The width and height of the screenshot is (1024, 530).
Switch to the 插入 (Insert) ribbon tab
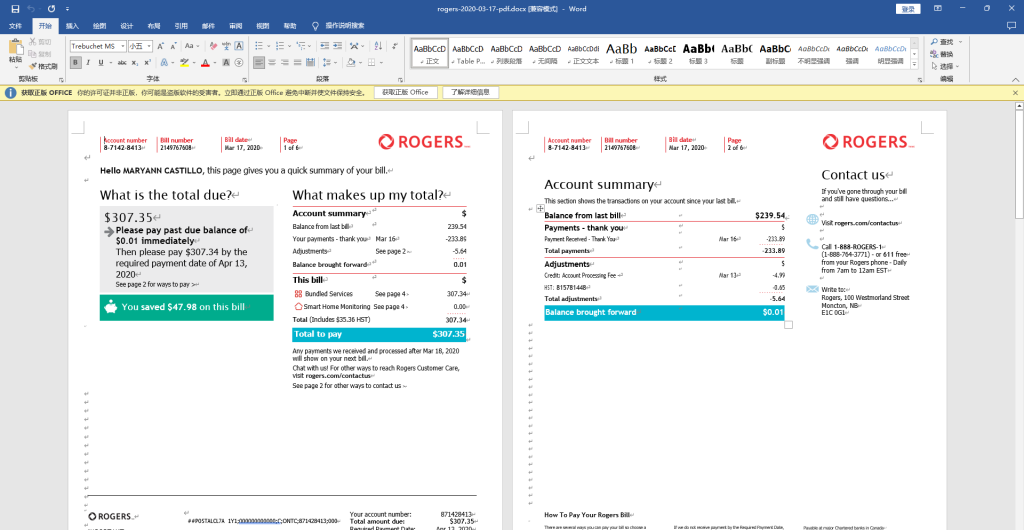pos(72,25)
